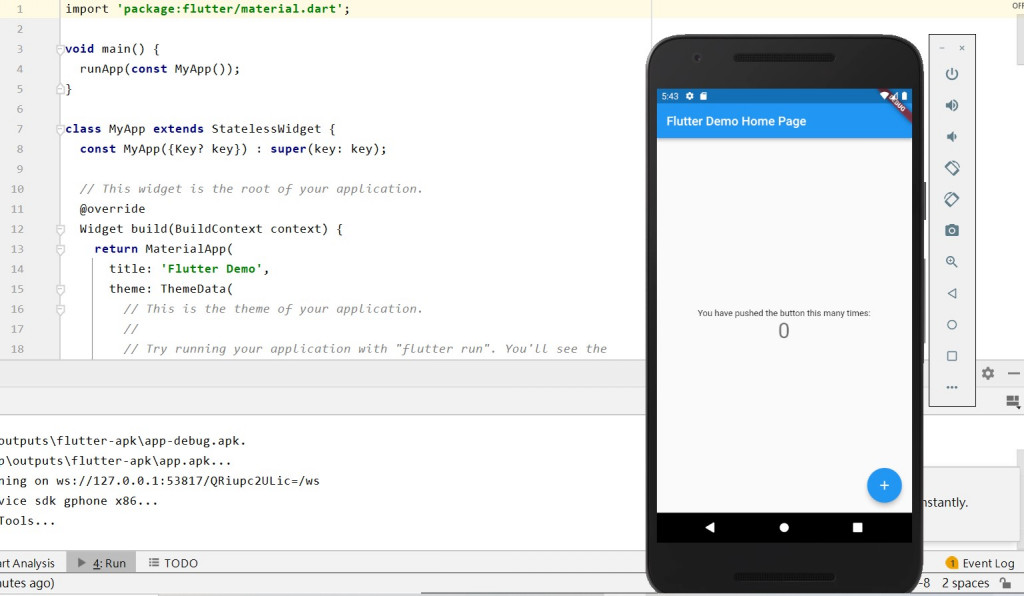Click the import statement on line 1

(208, 9)
